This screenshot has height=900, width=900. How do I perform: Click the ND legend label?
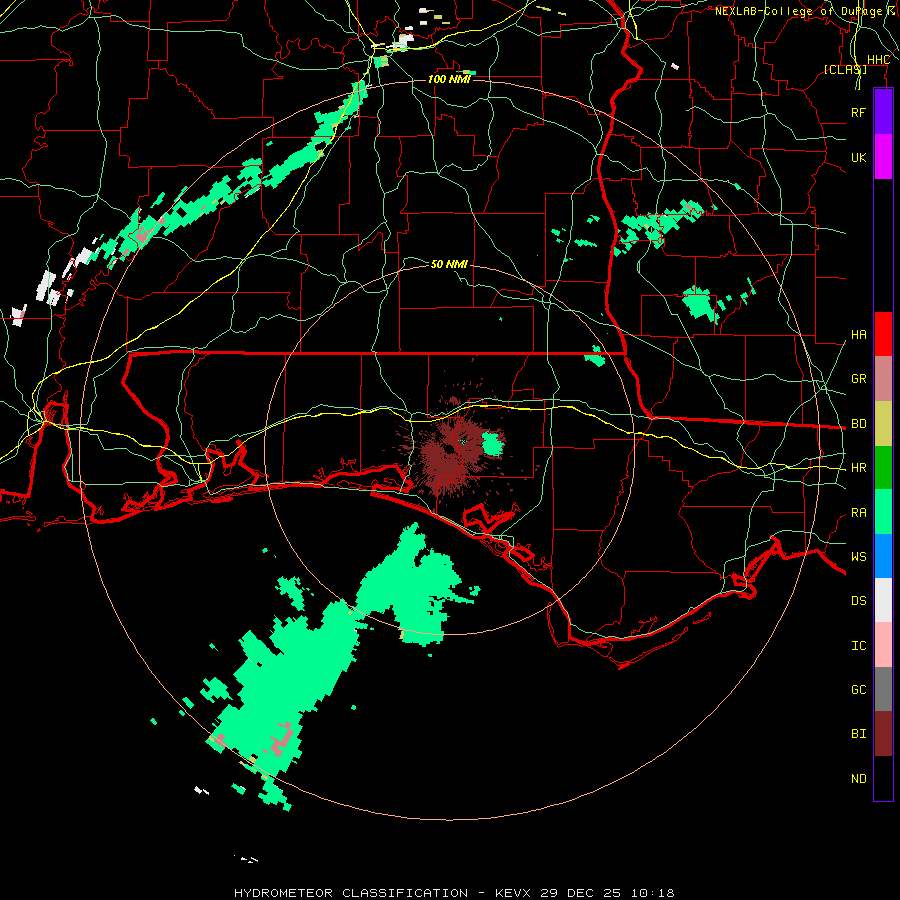click(x=858, y=779)
